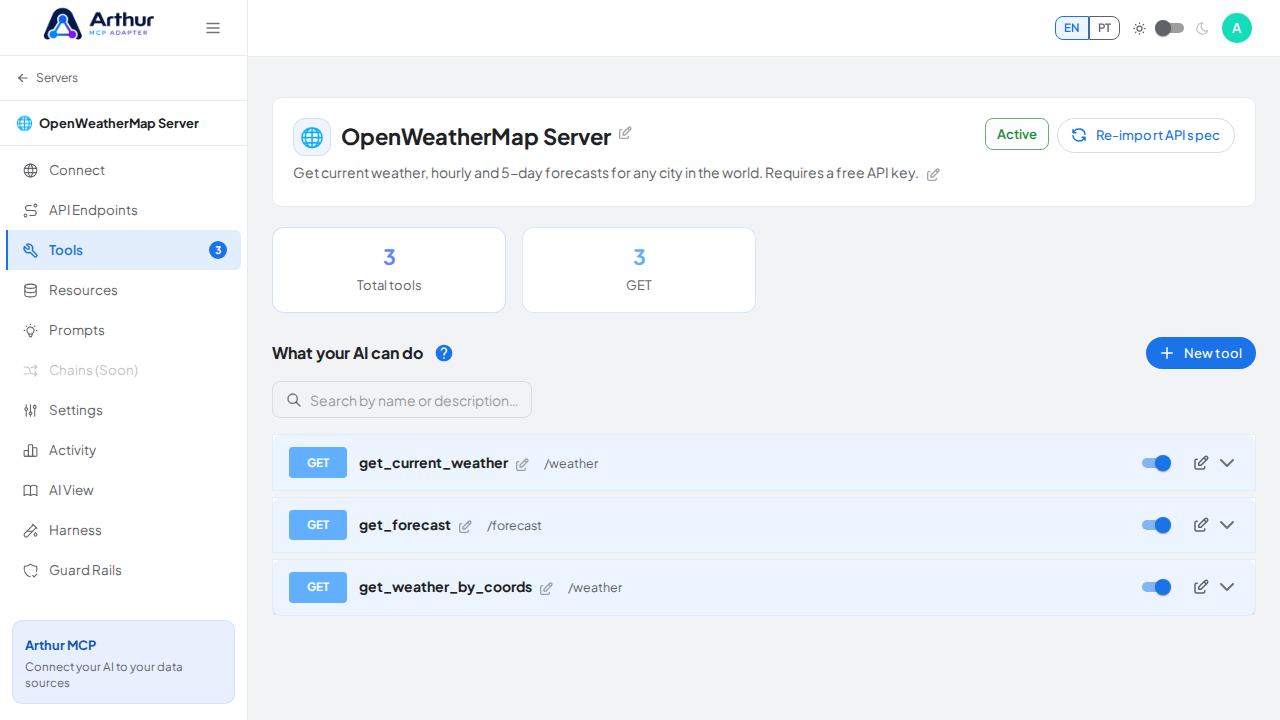Viewport: 1280px width, 720px height.
Task: Rename get_current_weather via pencil icon
Action: click(x=522, y=464)
